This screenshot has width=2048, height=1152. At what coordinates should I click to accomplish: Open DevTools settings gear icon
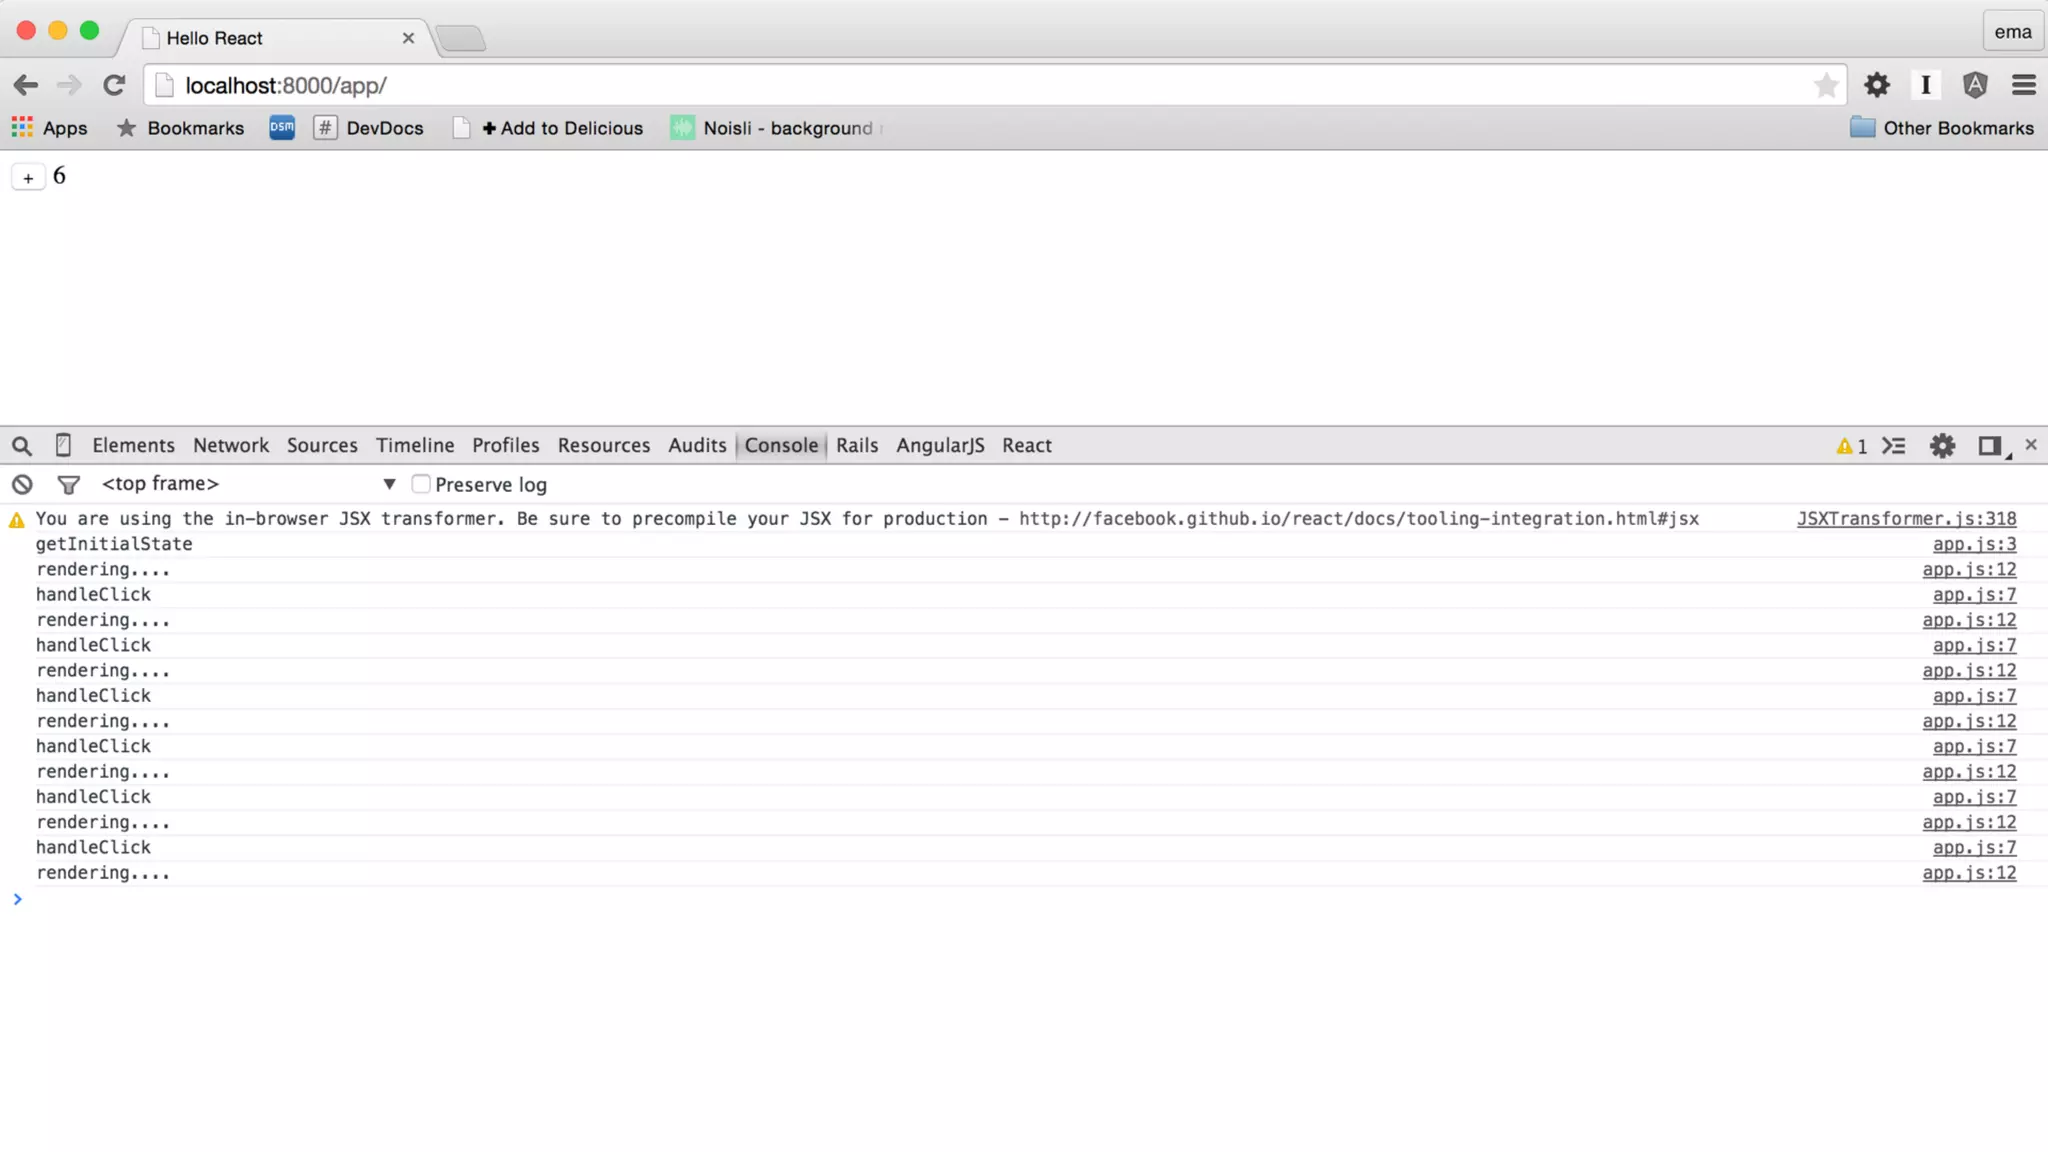(1942, 446)
